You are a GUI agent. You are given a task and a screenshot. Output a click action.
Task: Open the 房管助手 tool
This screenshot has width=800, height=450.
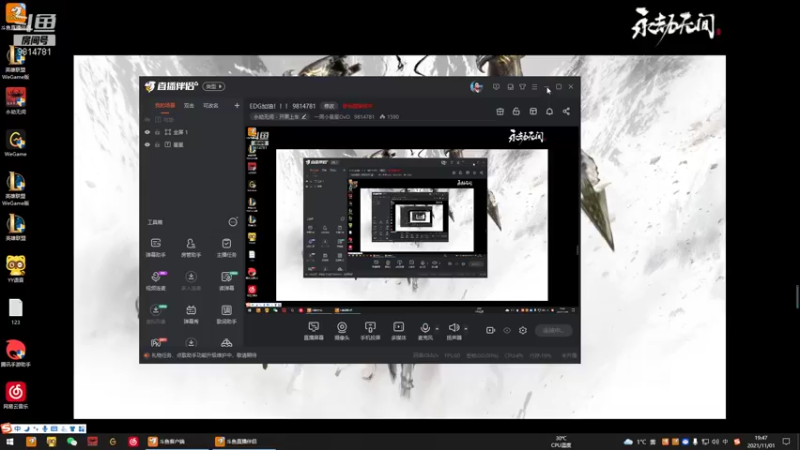click(x=191, y=247)
